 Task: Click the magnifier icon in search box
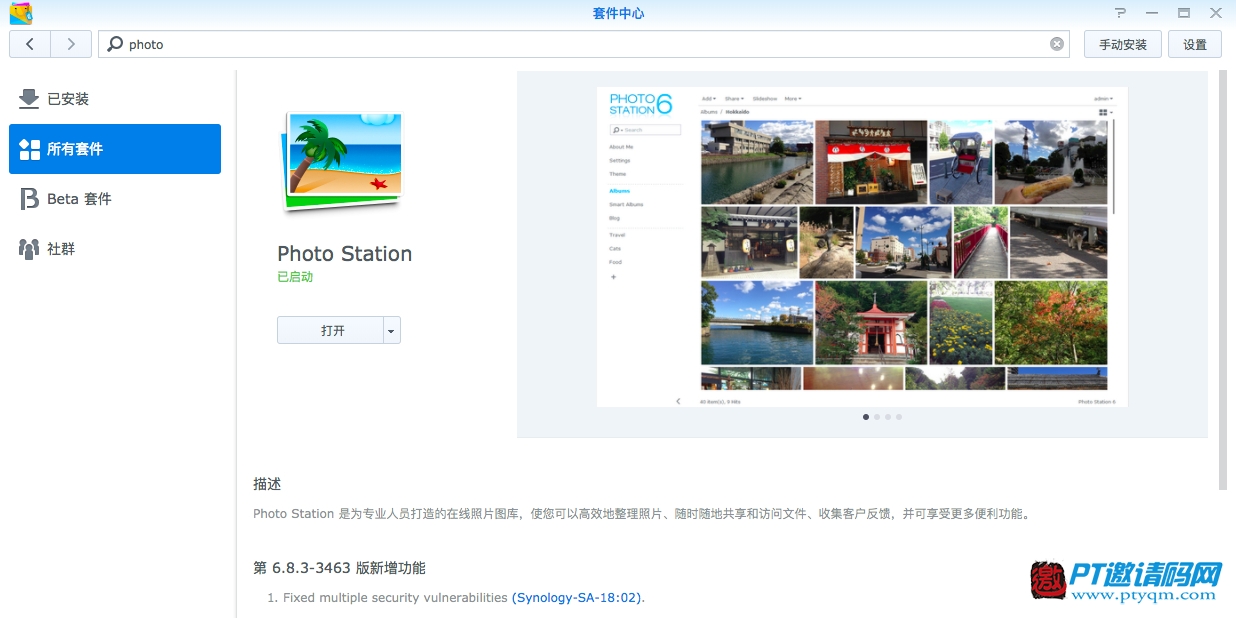coord(115,44)
